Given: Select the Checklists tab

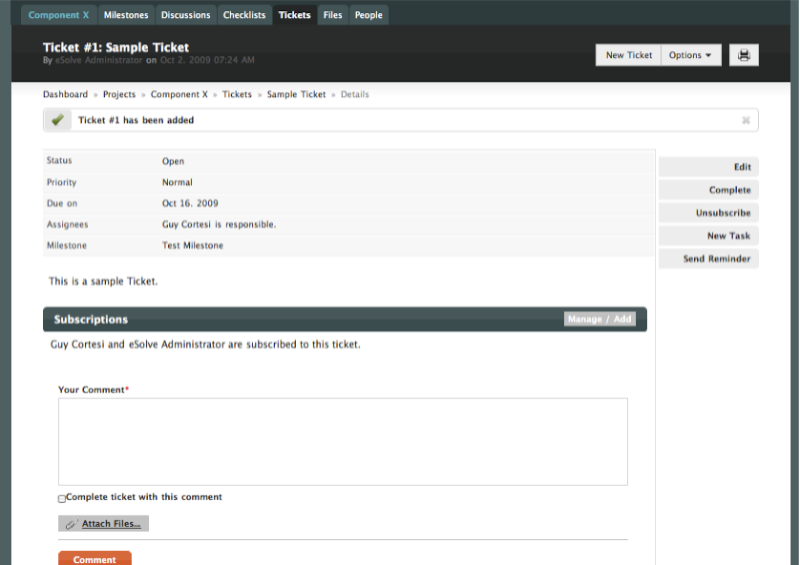Looking at the screenshot, I should tap(244, 15).
